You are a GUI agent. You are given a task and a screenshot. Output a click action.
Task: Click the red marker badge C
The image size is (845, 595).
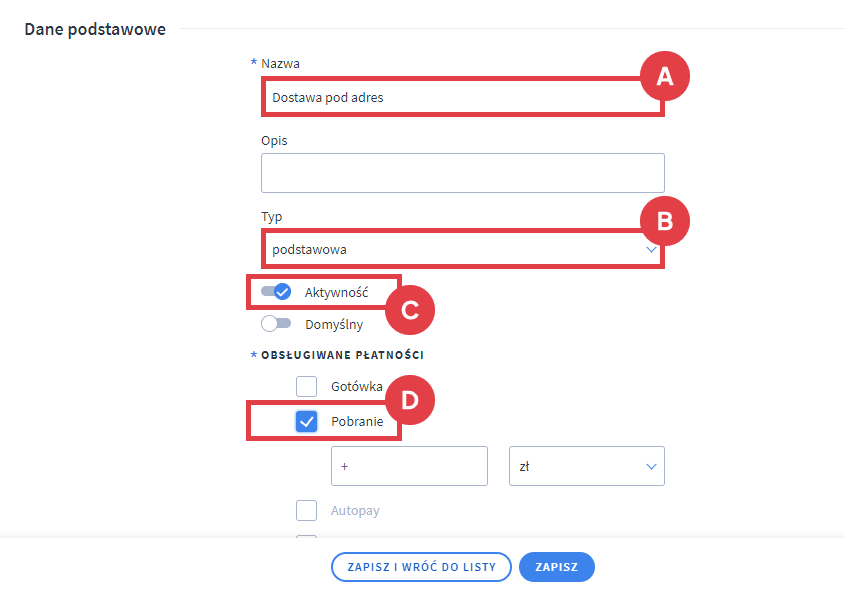tap(409, 309)
